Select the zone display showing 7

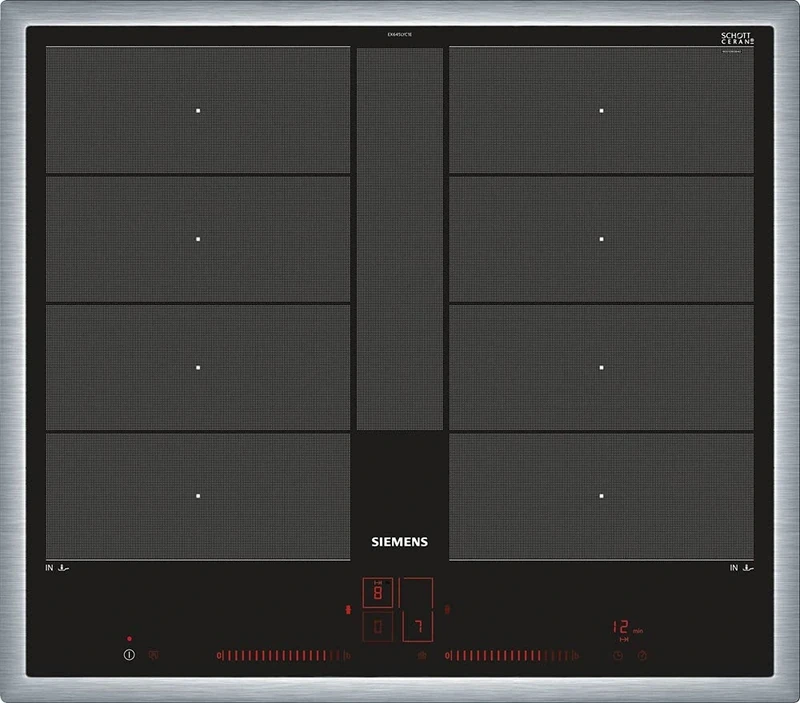417,627
